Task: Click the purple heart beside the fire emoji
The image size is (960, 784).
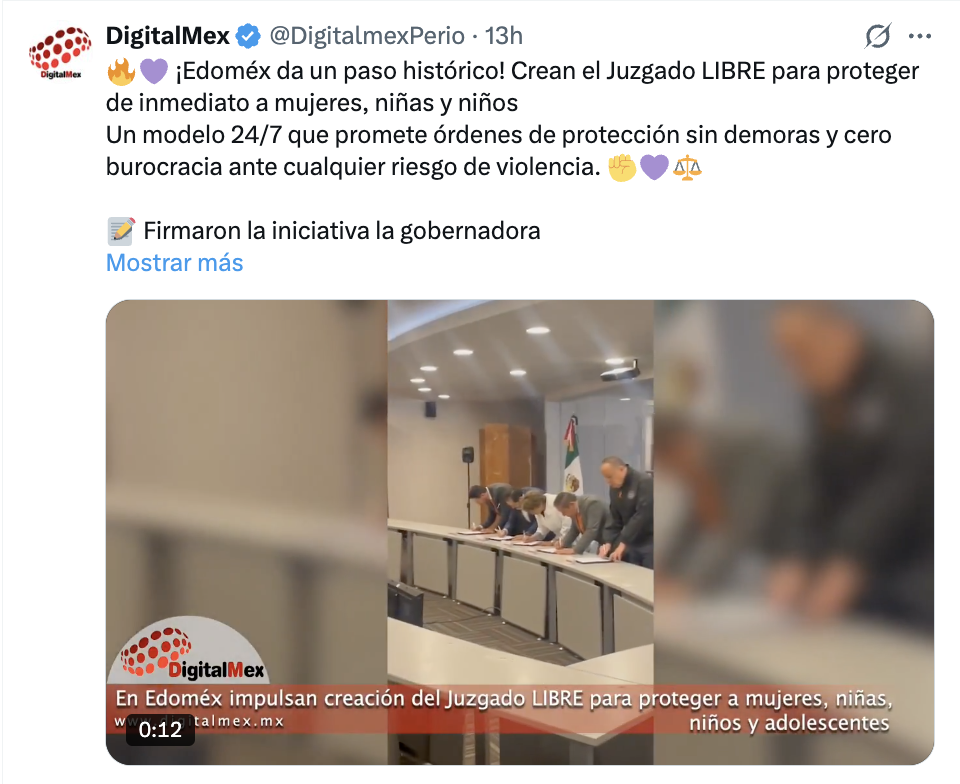Action: (154, 72)
